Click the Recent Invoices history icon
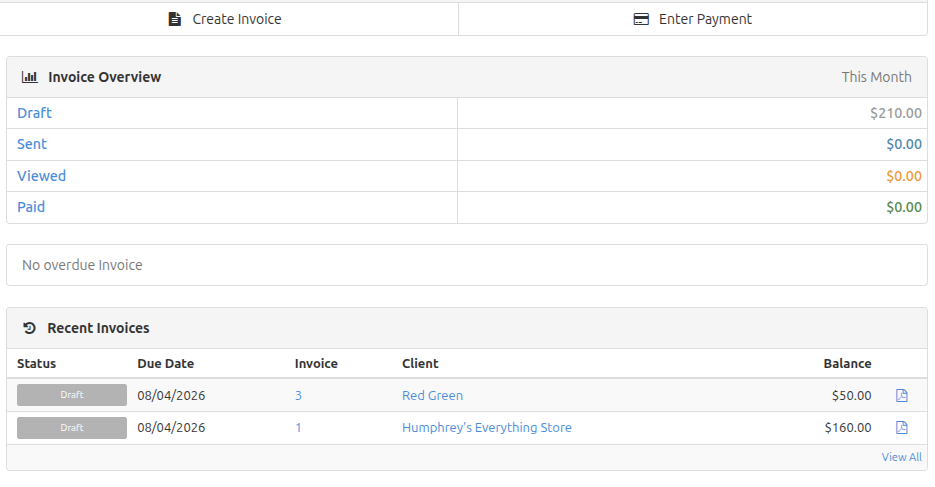 29,328
